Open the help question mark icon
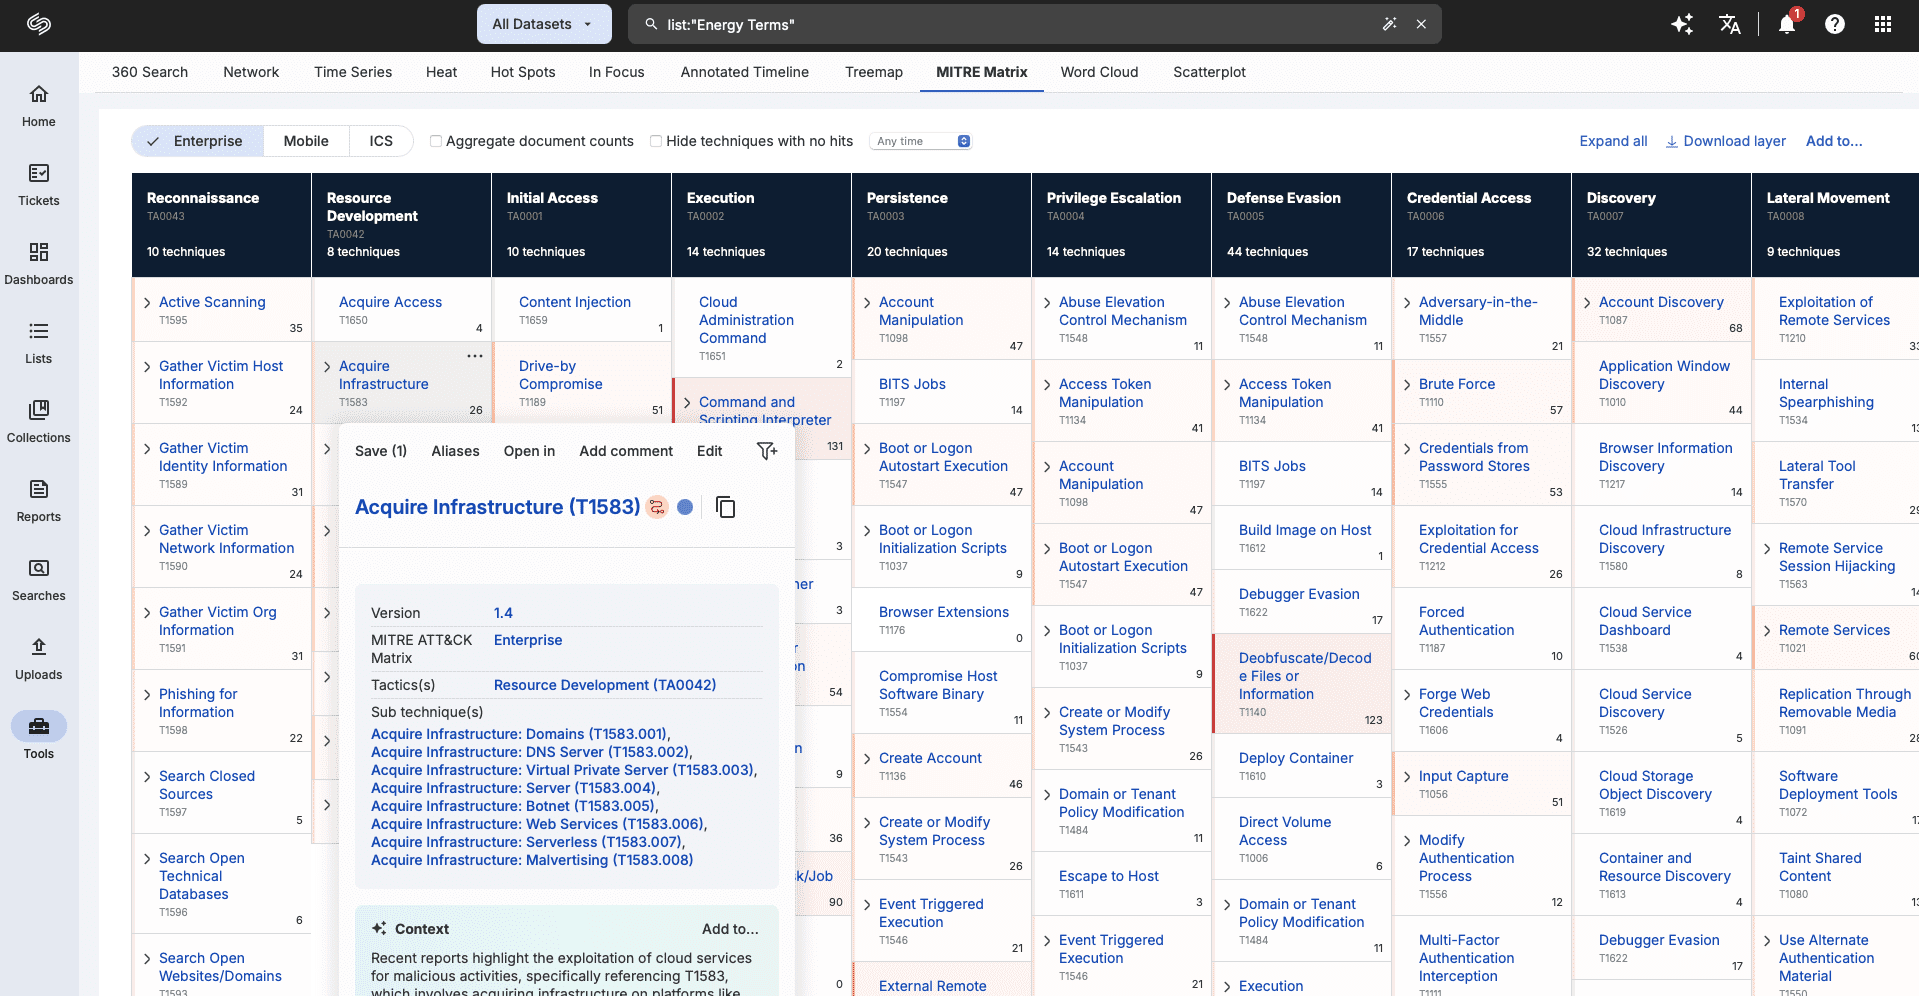1919x996 pixels. click(x=1834, y=24)
